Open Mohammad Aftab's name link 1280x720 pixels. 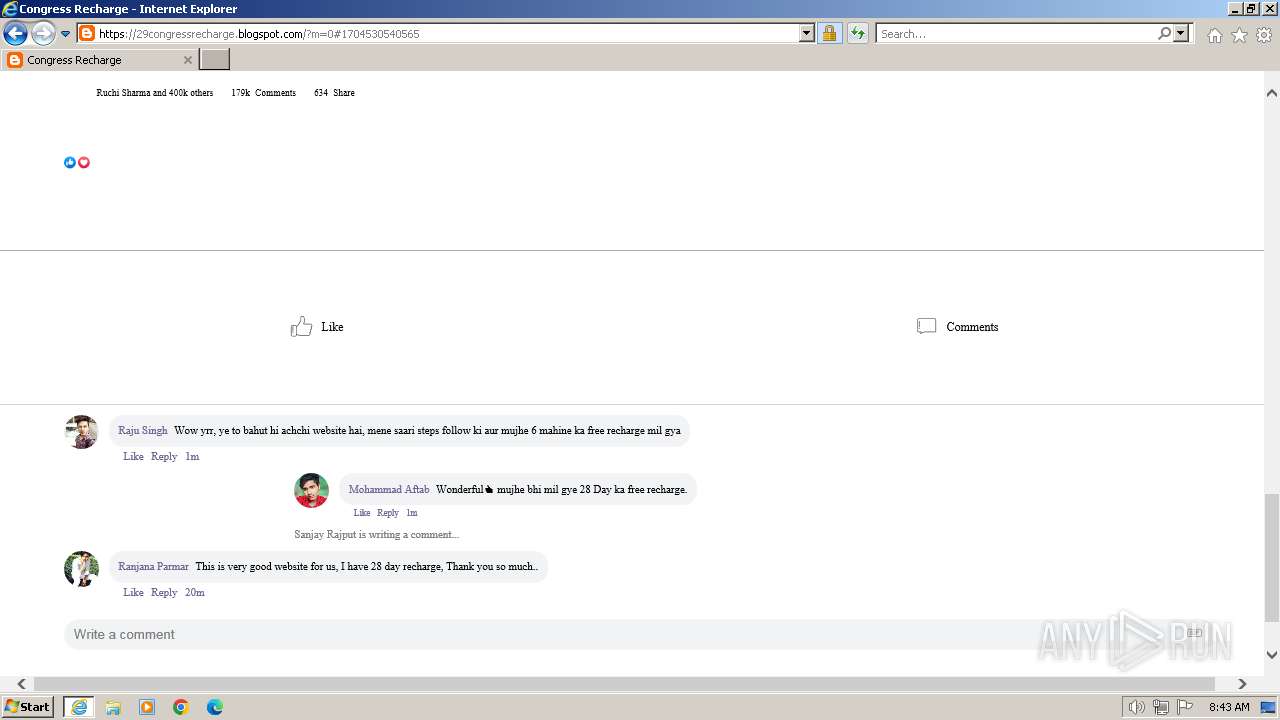pos(389,490)
